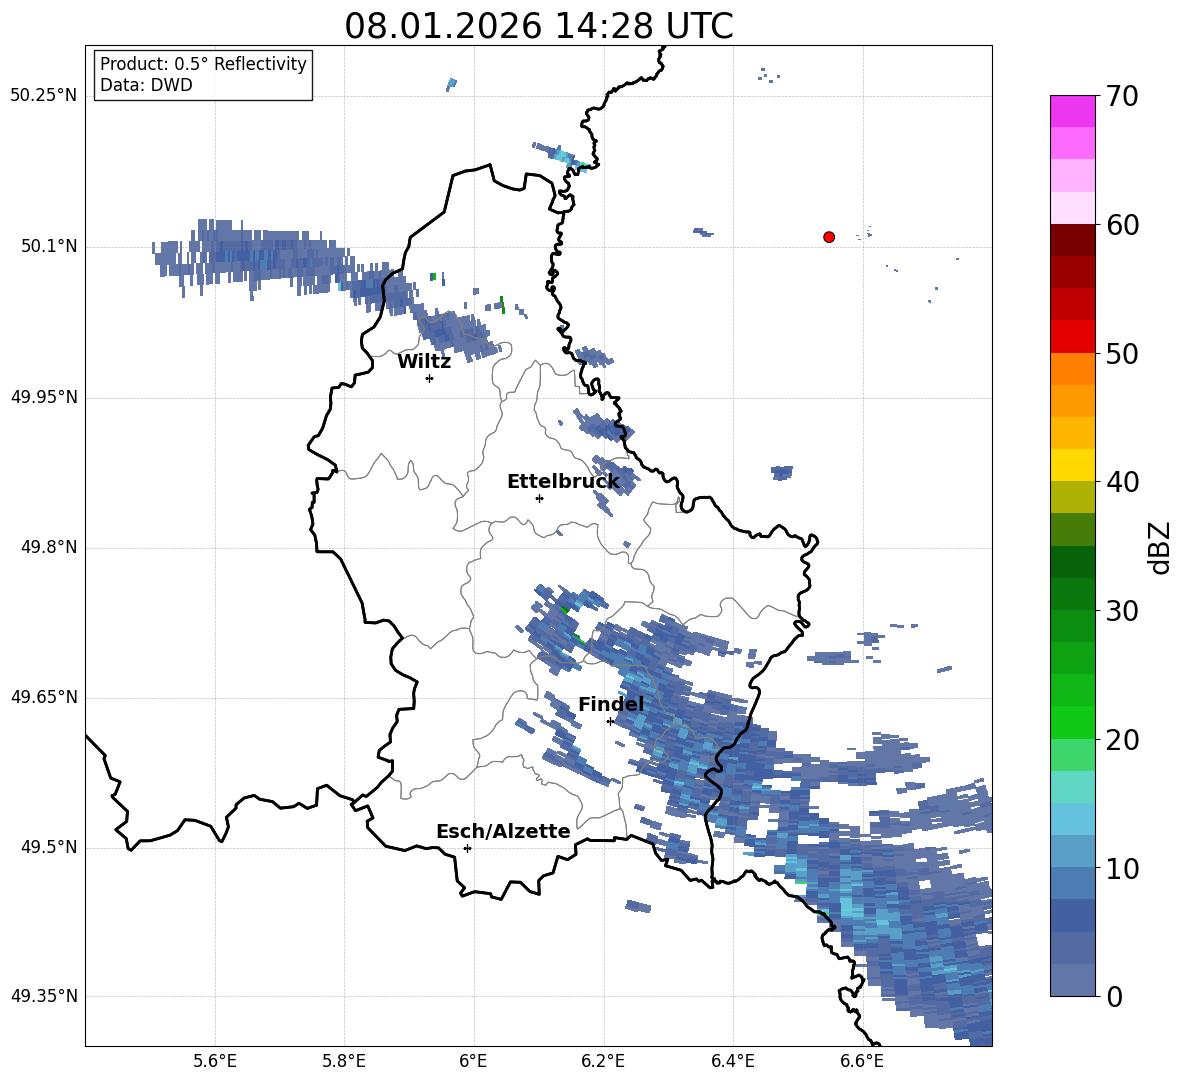
Task: Click the 6°E longitude label
Action: pyautogui.click(x=473, y=1061)
